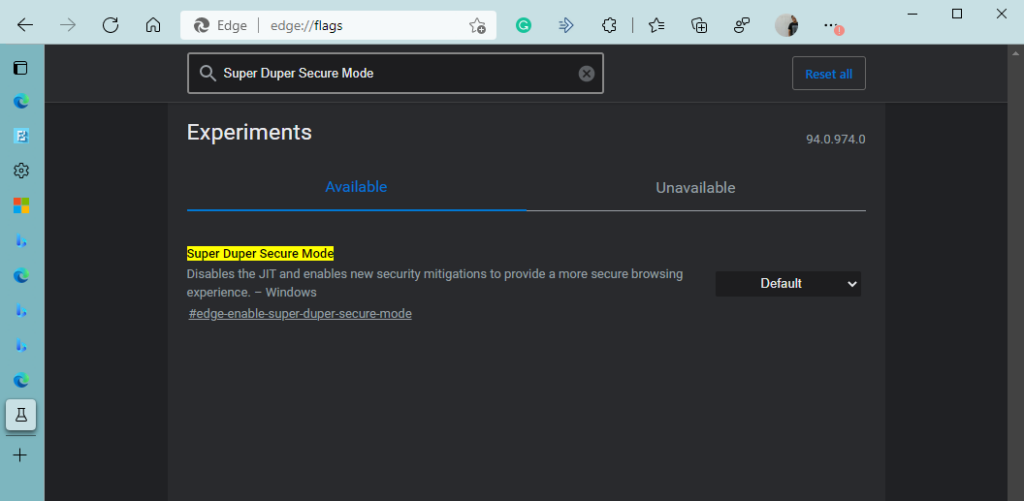Click the Experiments heading

click(x=249, y=133)
